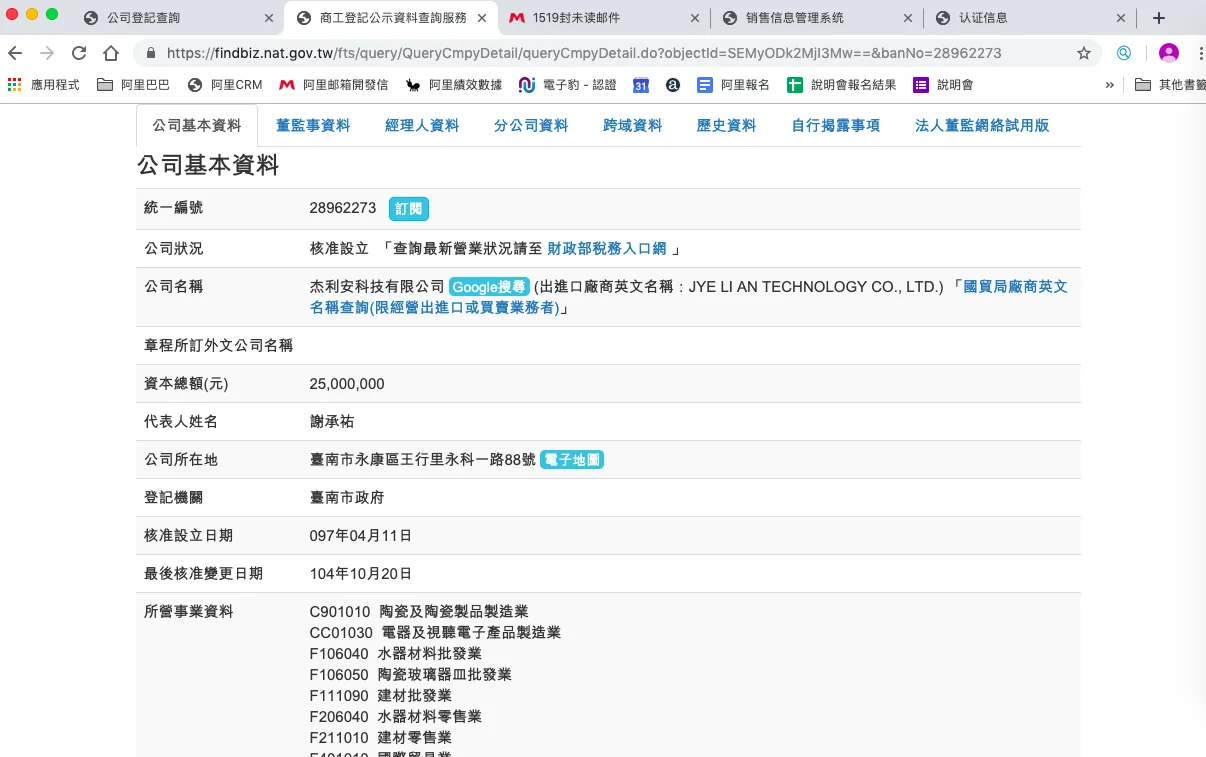Expand the hidden bookmarks overflow chevron
The height and width of the screenshot is (757, 1206).
click(1110, 85)
